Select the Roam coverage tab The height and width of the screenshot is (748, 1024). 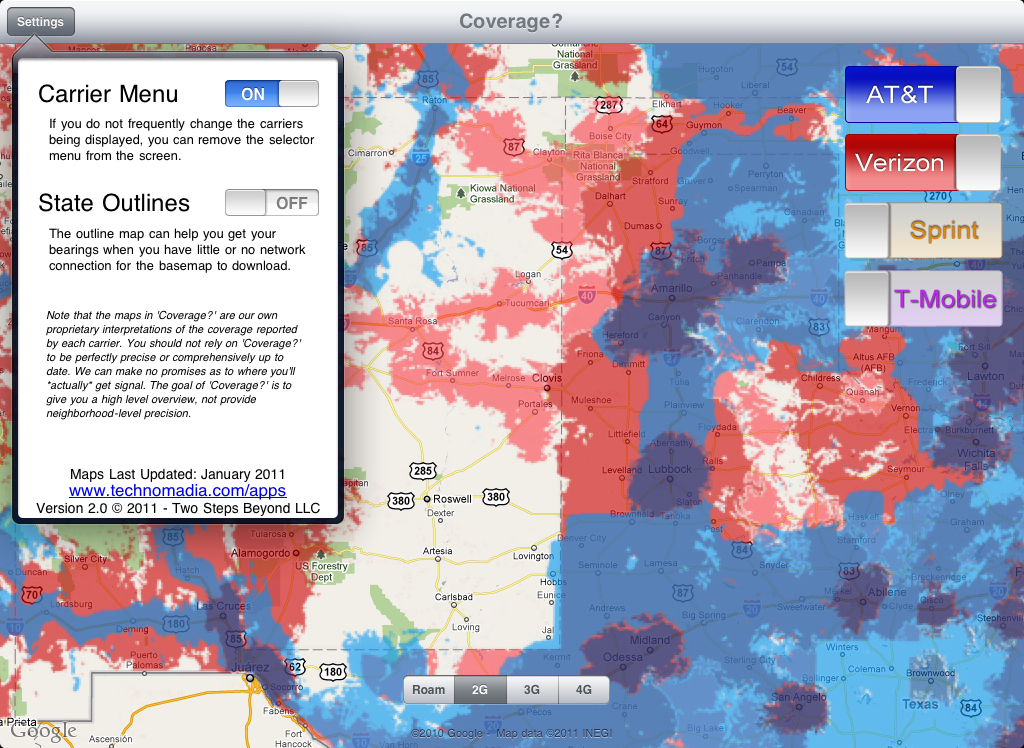coord(429,689)
